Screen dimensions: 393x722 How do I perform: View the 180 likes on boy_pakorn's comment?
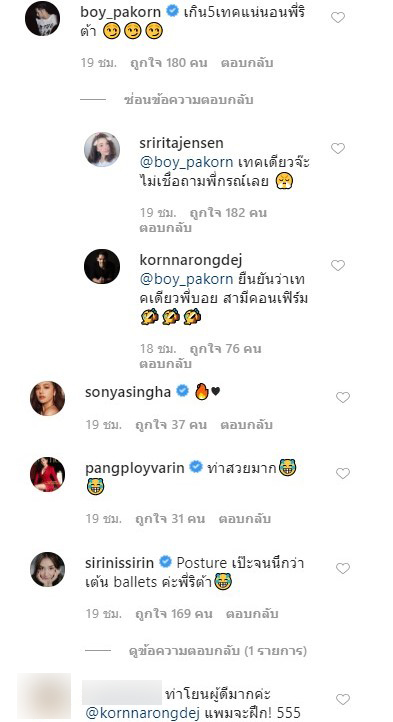pyautogui.click(x=171, y=63)
